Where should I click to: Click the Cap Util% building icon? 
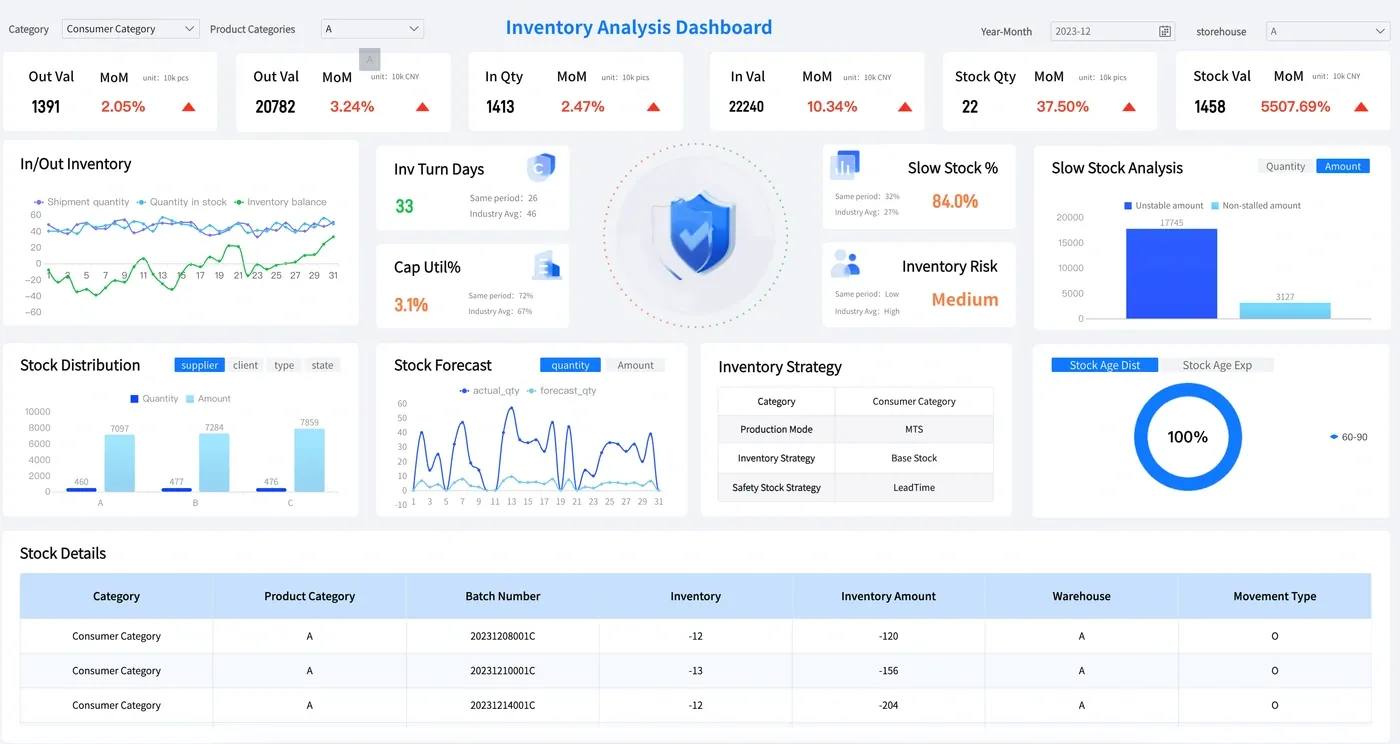[x=548, y=265]
